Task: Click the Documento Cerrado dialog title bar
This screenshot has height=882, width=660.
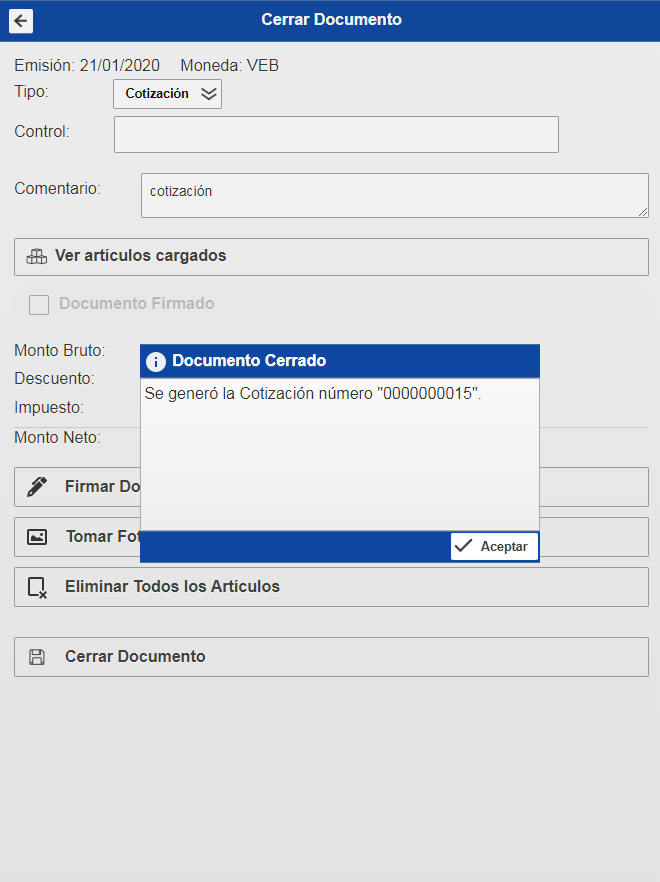Action: 340,361
